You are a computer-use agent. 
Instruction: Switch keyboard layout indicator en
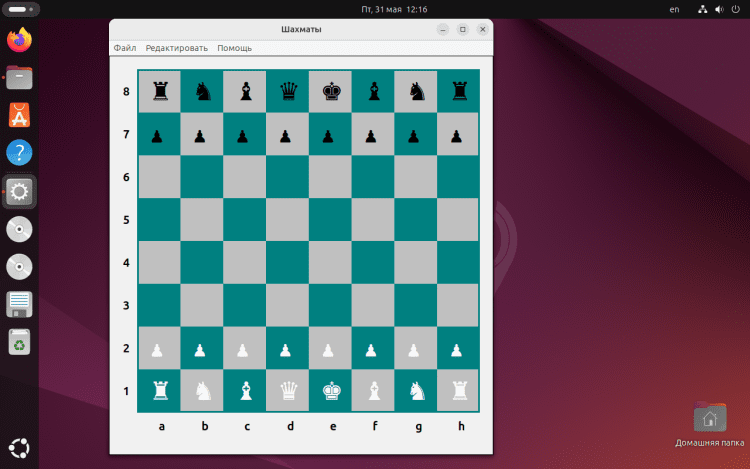(x=674, y=9)
